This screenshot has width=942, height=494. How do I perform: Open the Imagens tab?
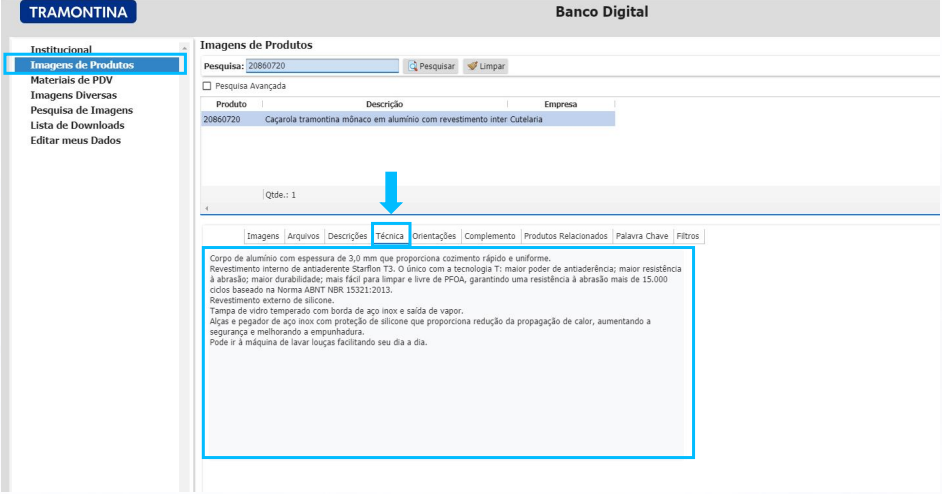click(x=263, y=236)
